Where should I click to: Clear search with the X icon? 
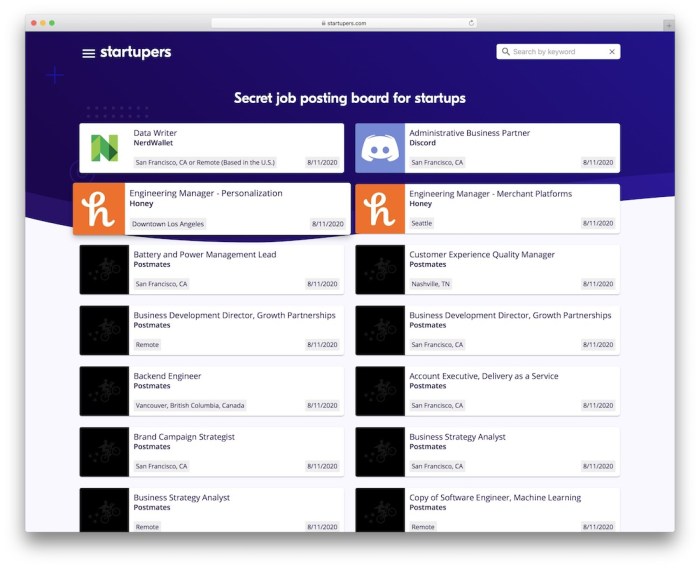(612, 52)
